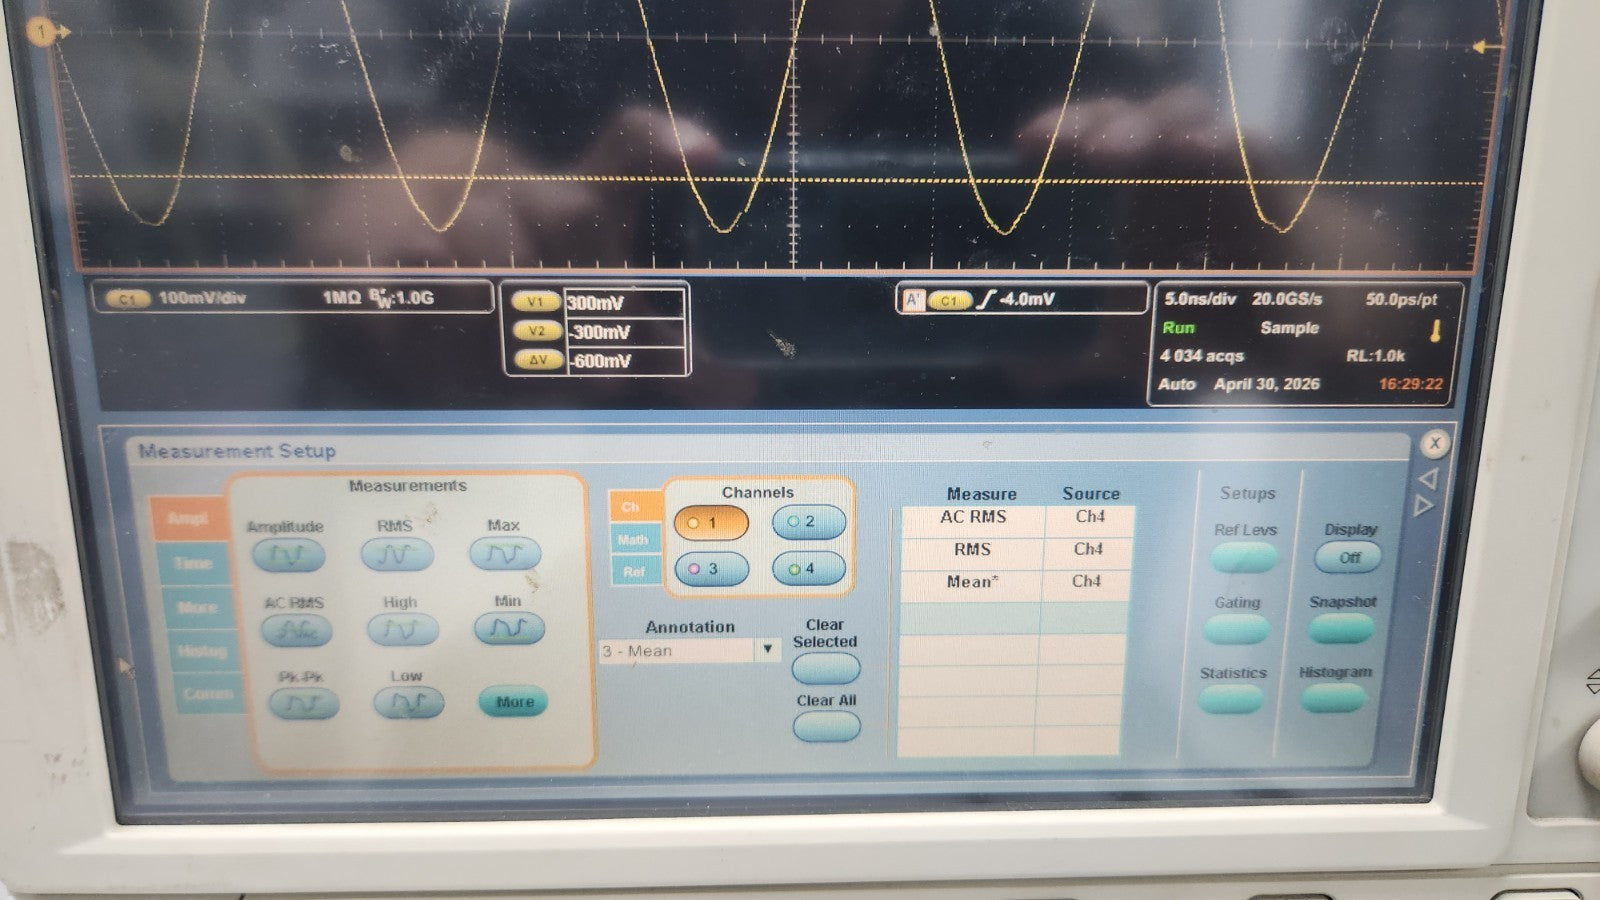Add the RMS measurement
This screenshot has width=1600, height=900.
(397, 554)
